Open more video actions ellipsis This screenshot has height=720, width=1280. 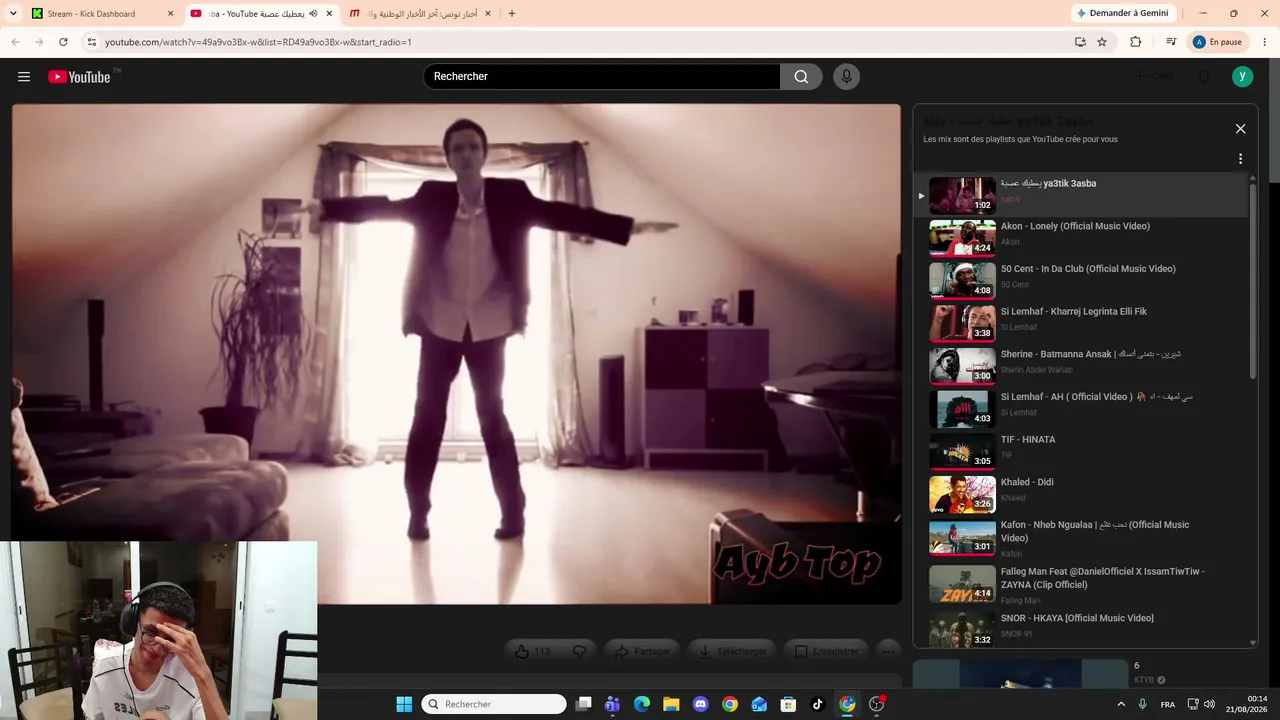click(888, 652)
